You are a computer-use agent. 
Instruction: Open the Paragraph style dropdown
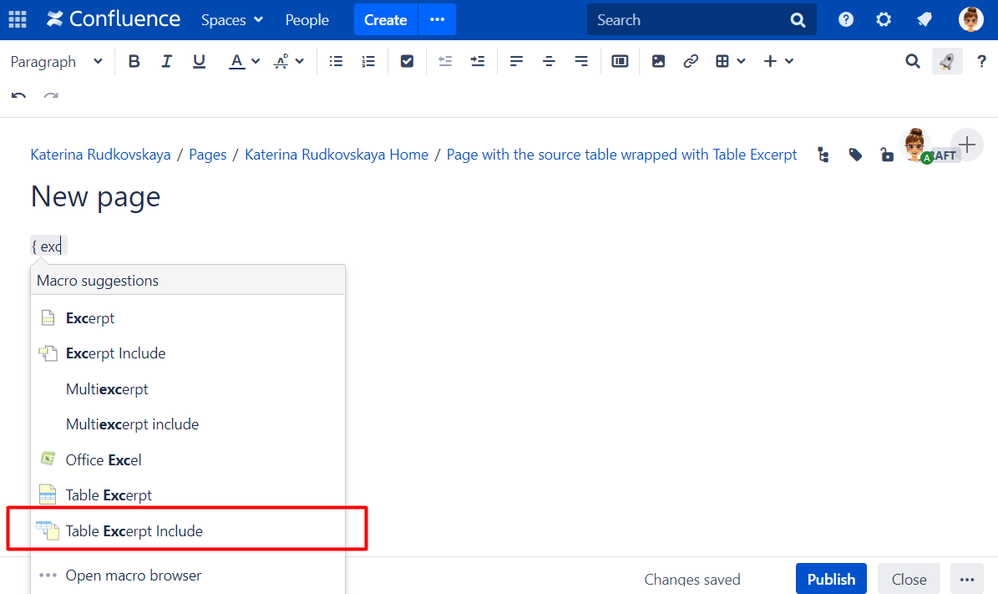[56, 61]
